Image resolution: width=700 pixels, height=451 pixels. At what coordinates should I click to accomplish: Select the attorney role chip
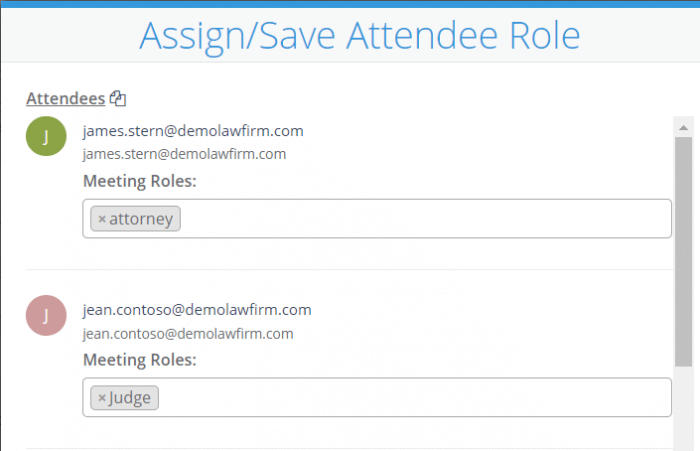[135, 219]
